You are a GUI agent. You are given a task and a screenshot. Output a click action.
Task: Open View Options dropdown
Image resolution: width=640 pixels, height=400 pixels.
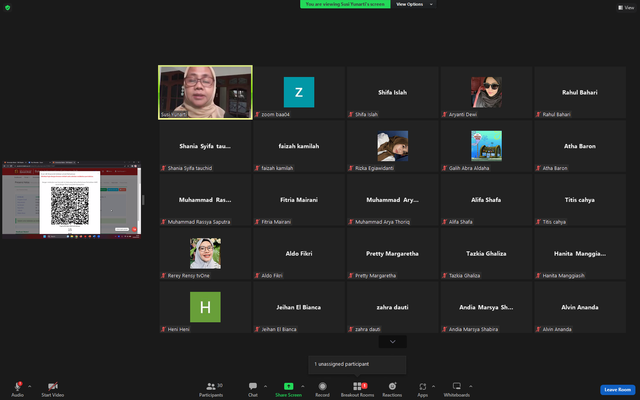coord(414,4)
